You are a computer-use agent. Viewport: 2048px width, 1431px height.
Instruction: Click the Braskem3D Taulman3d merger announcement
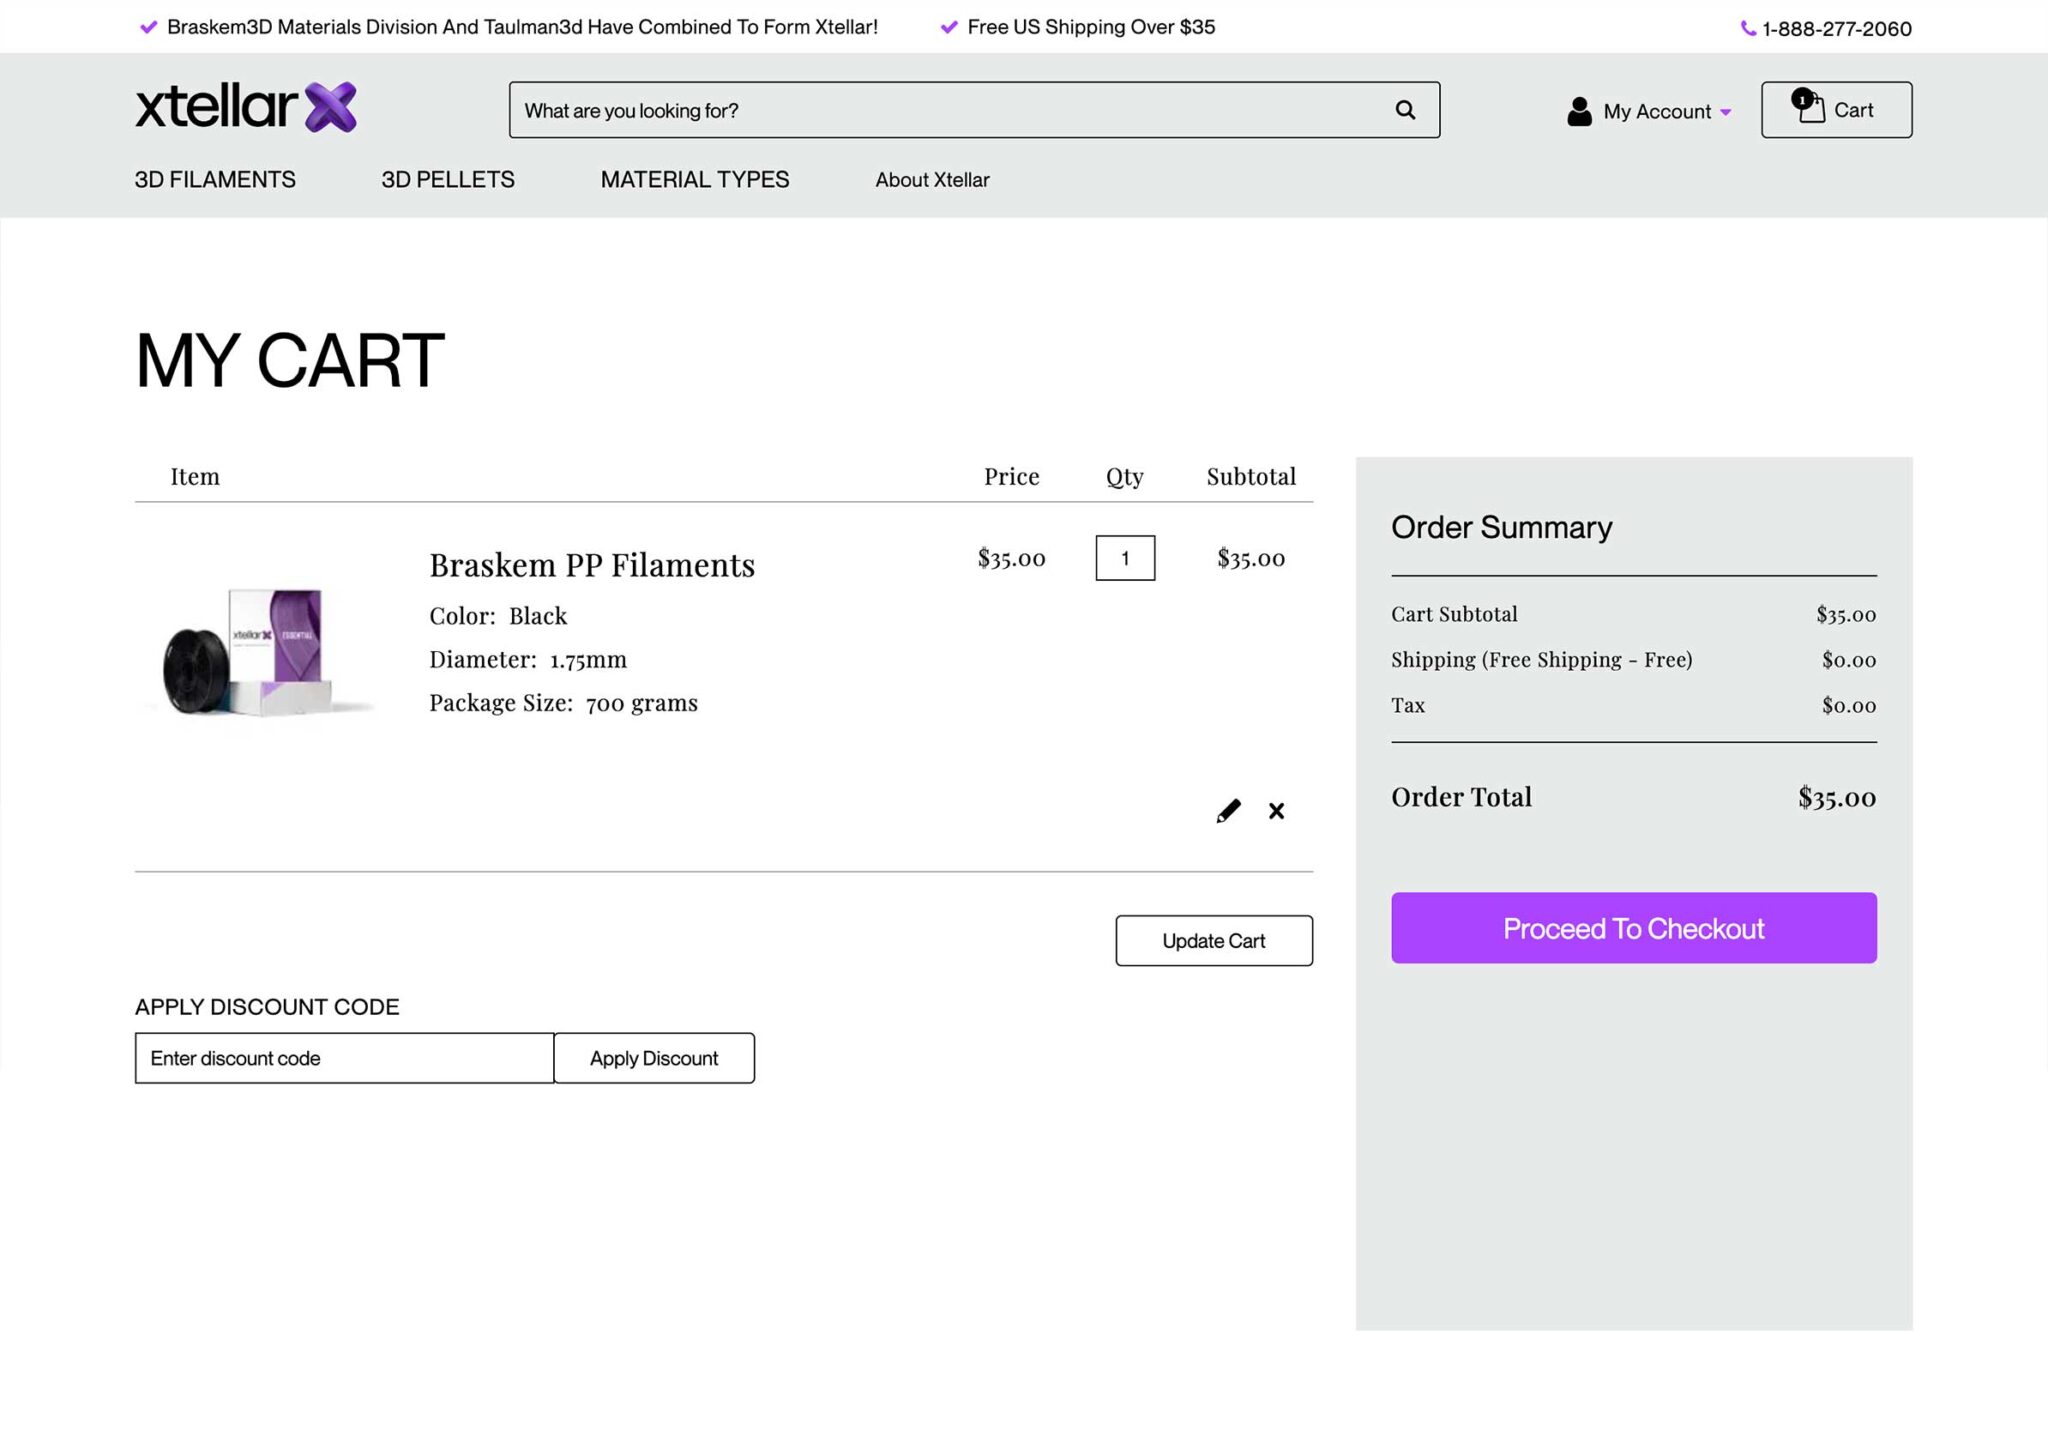(522, 27)
